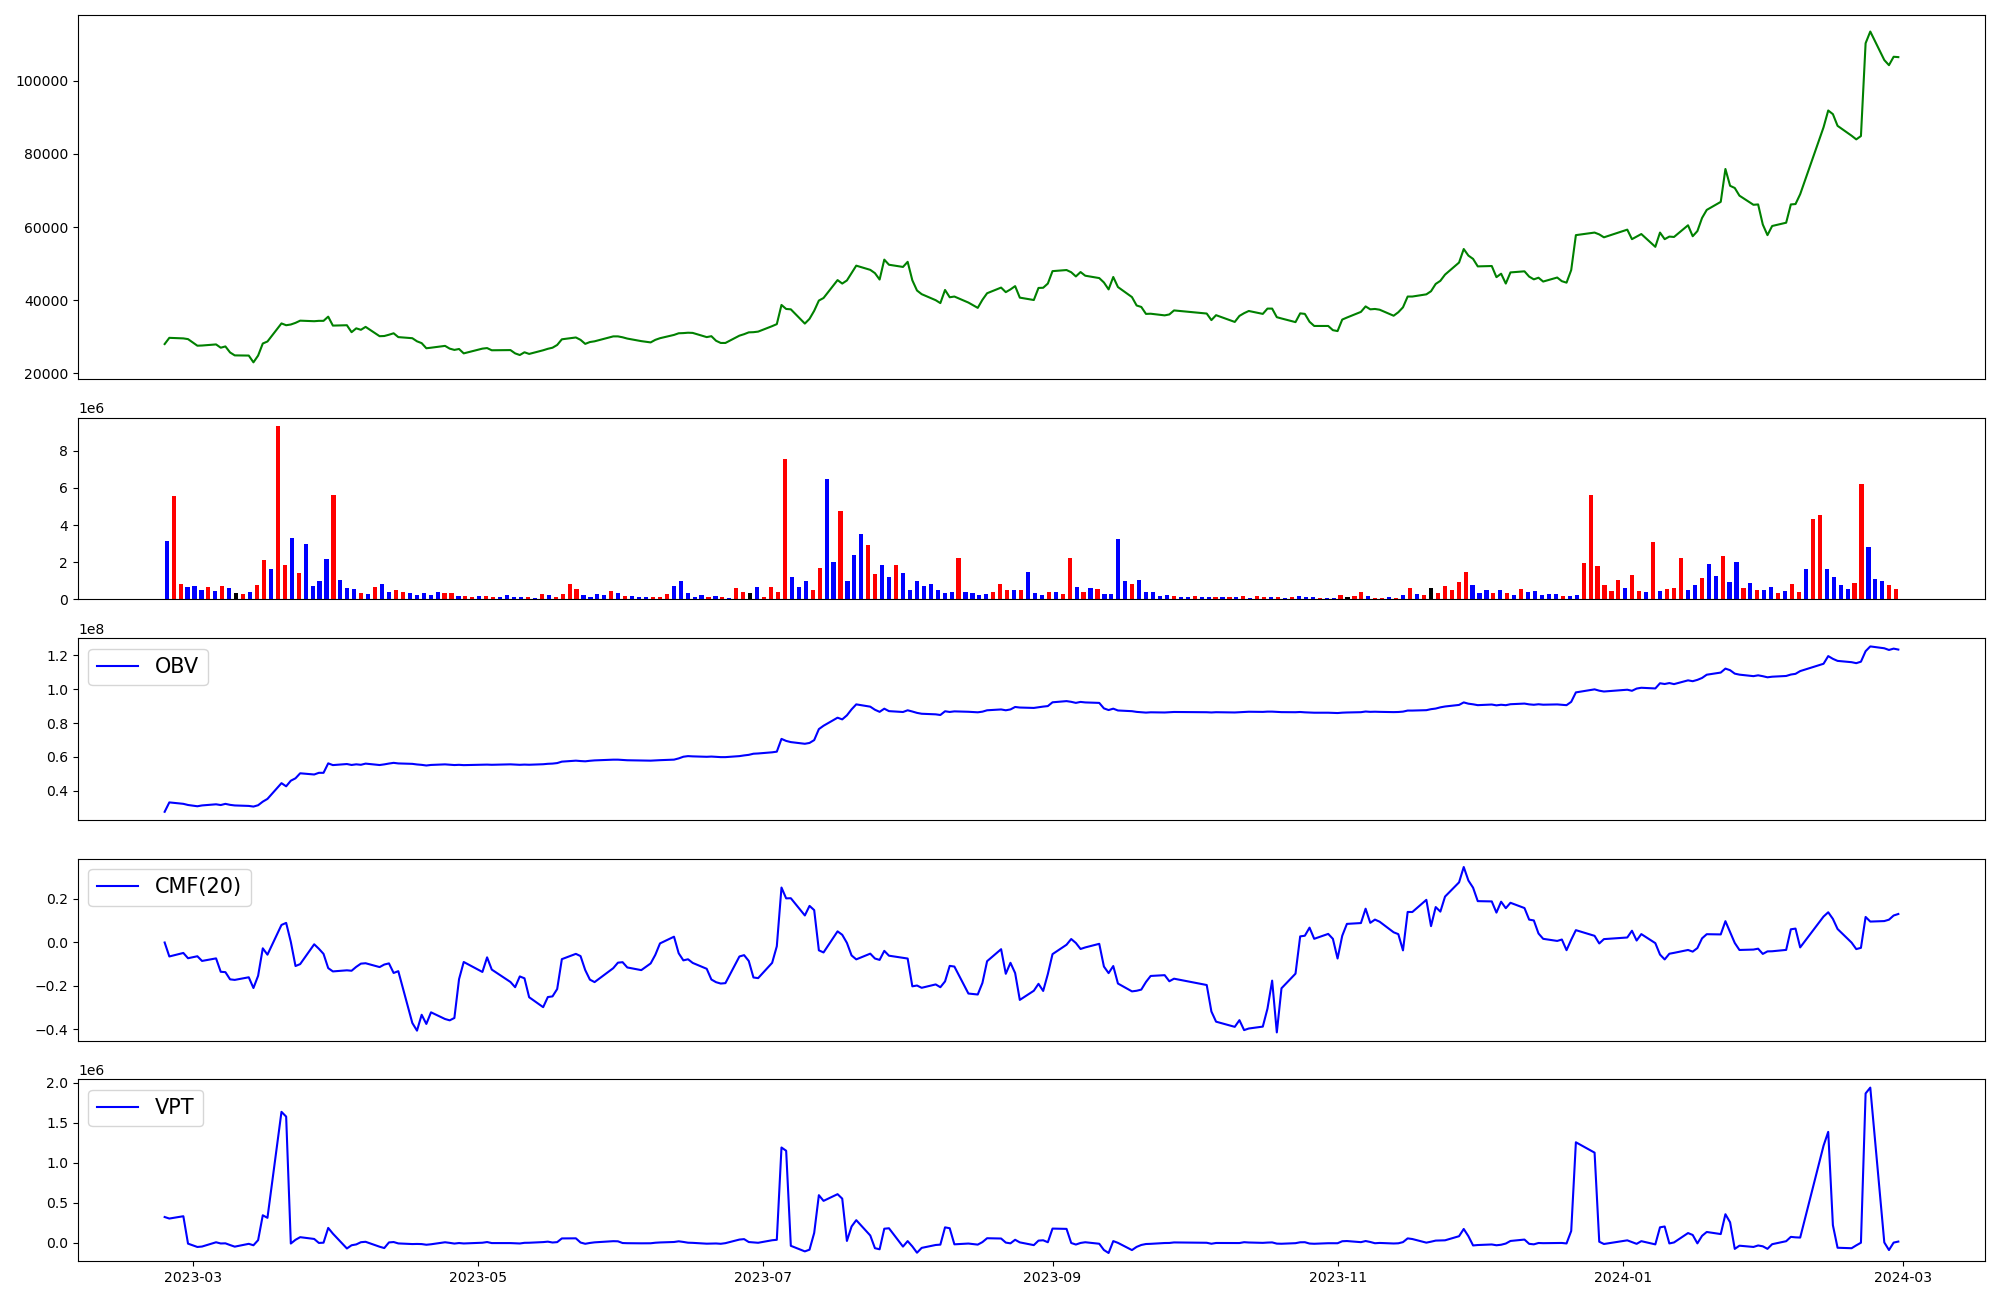The height and width of the screenshot is (1300, 2000).
Task: Click the tallest red volume bar
Action: tap(278, 510)
